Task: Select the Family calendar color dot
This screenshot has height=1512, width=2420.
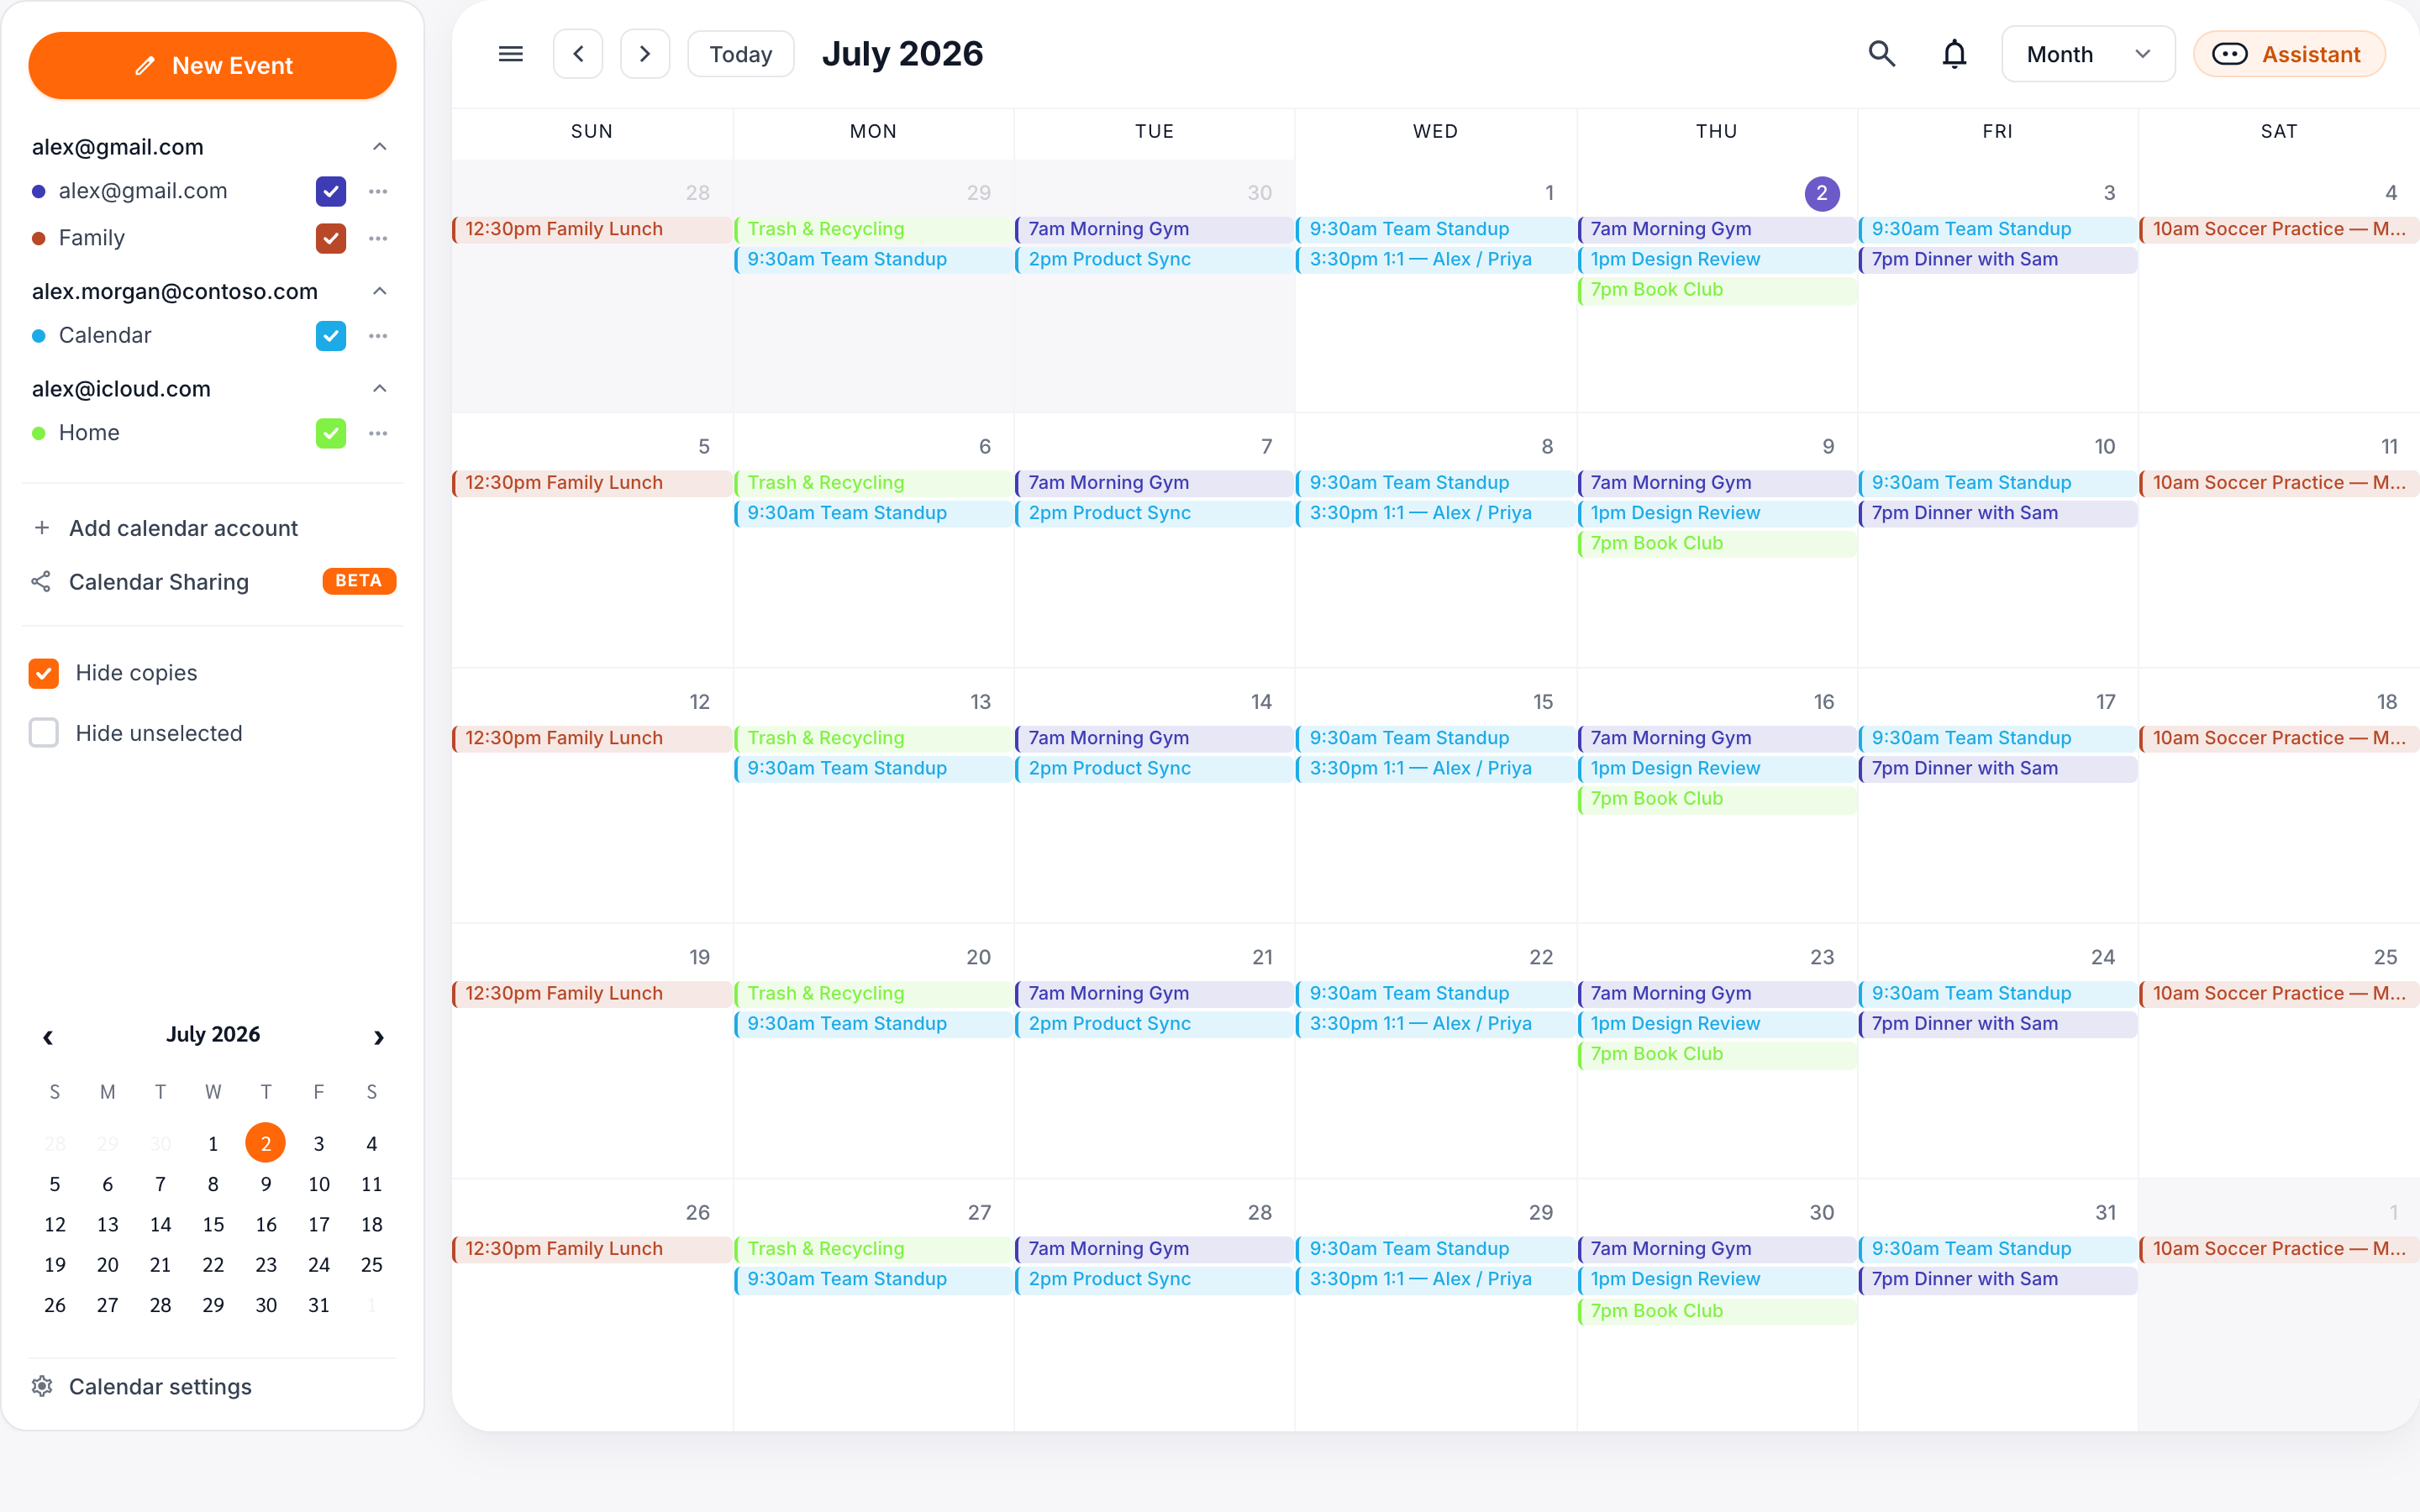Action: [x=39, y=238]
